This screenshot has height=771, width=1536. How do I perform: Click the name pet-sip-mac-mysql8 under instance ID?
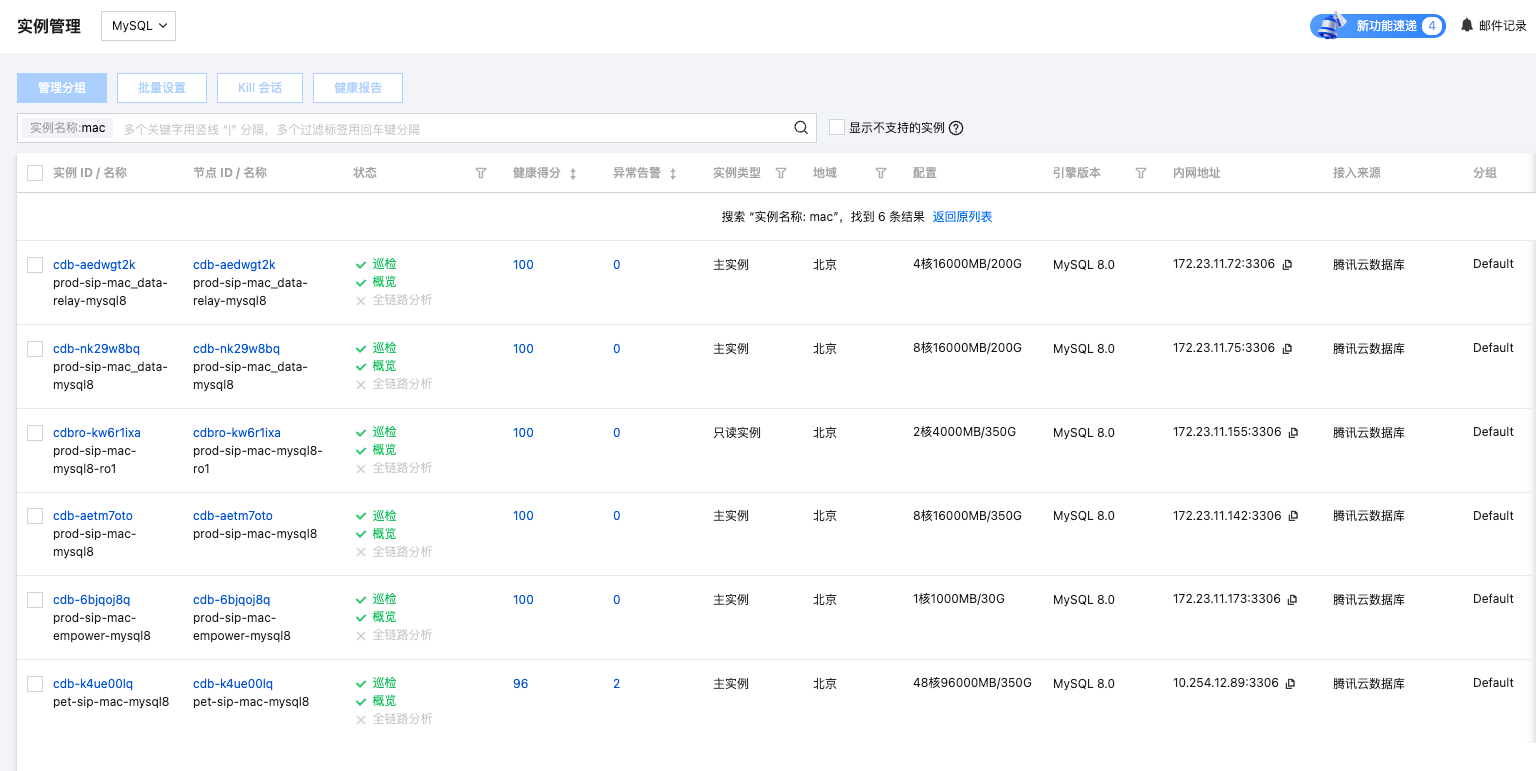point(111,702)
